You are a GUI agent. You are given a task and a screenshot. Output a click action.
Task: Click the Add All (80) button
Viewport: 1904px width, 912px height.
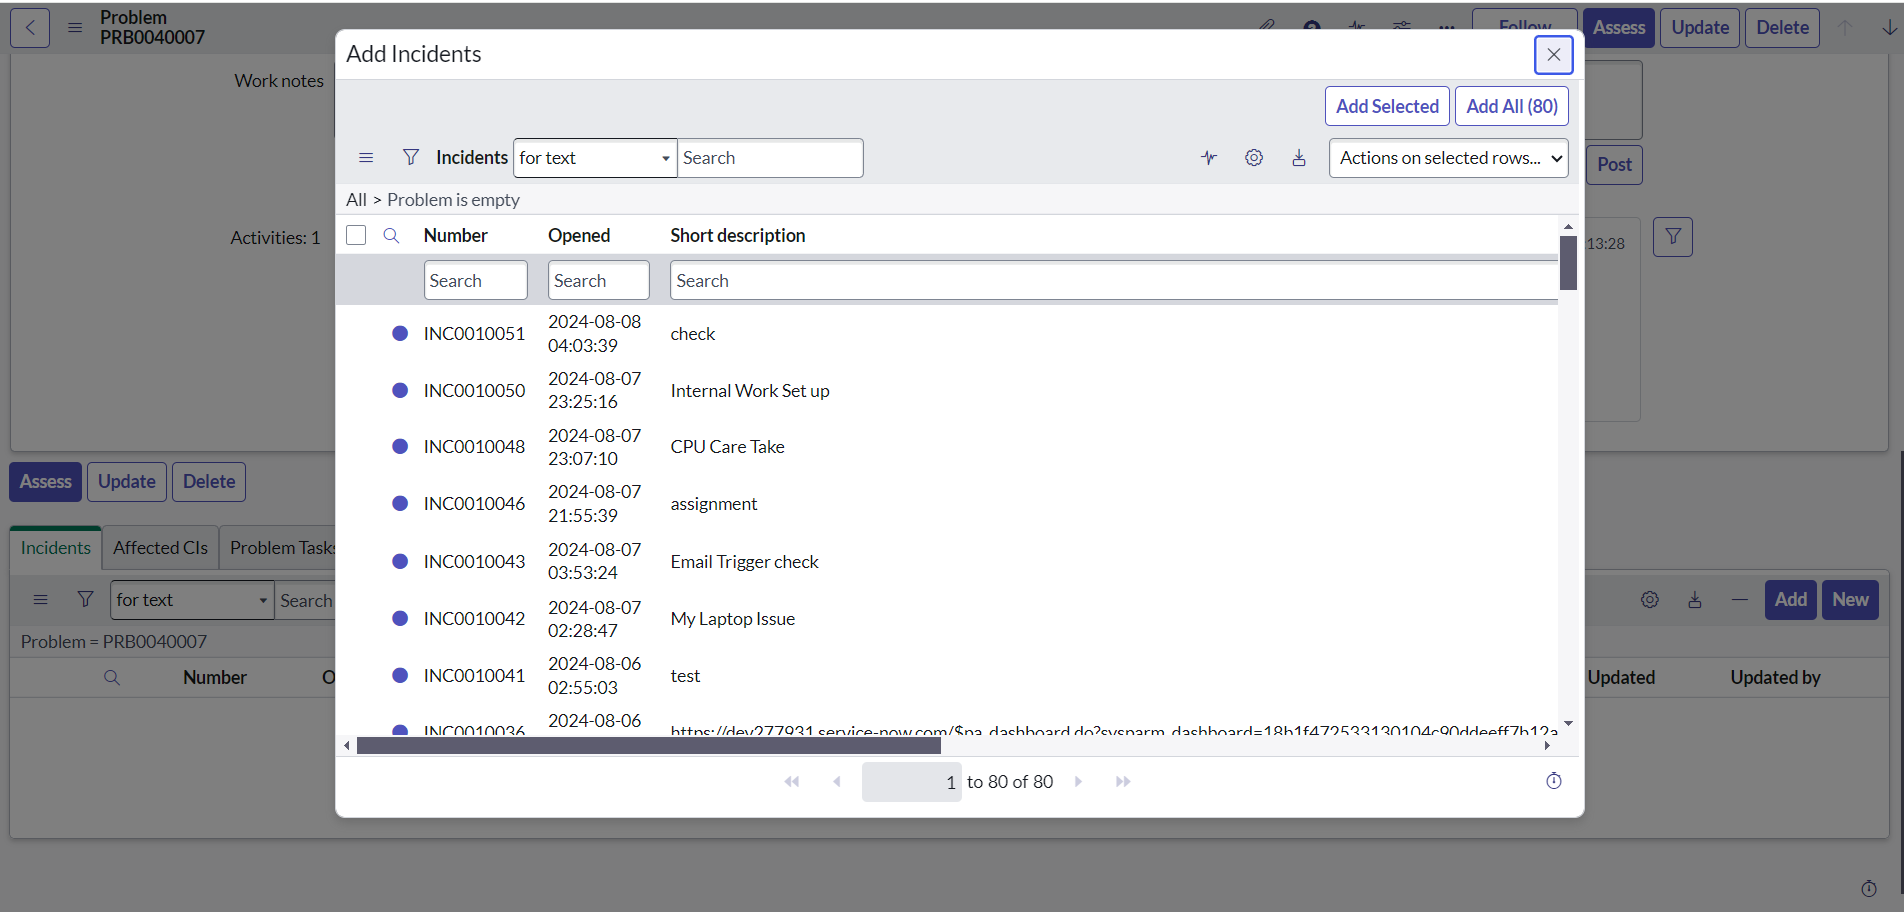click(1511, 106)
